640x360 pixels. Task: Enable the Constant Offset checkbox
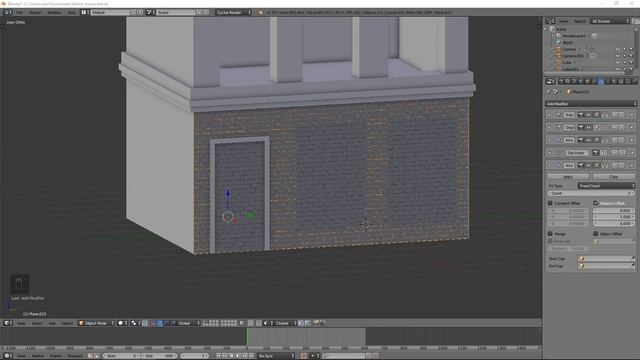pos(550,203)
